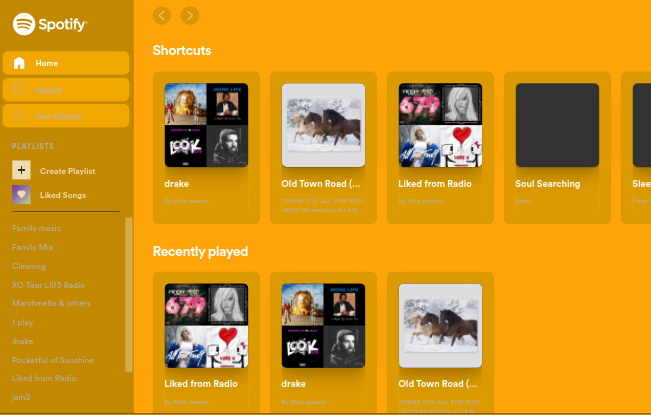Open Liked from Radio in the sidebar

pos(44,378)
